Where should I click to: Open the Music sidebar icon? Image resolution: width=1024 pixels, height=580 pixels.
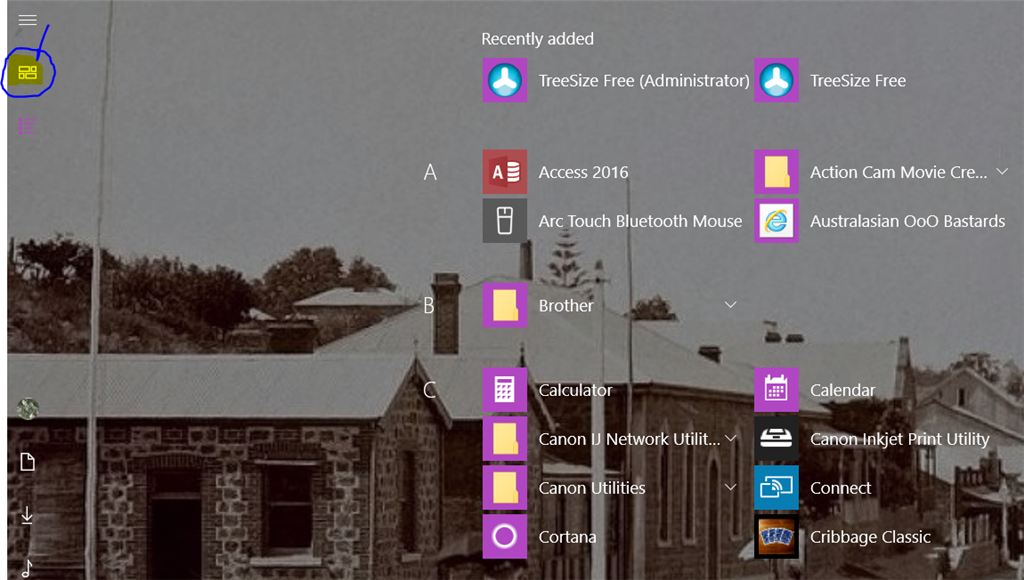27,568
